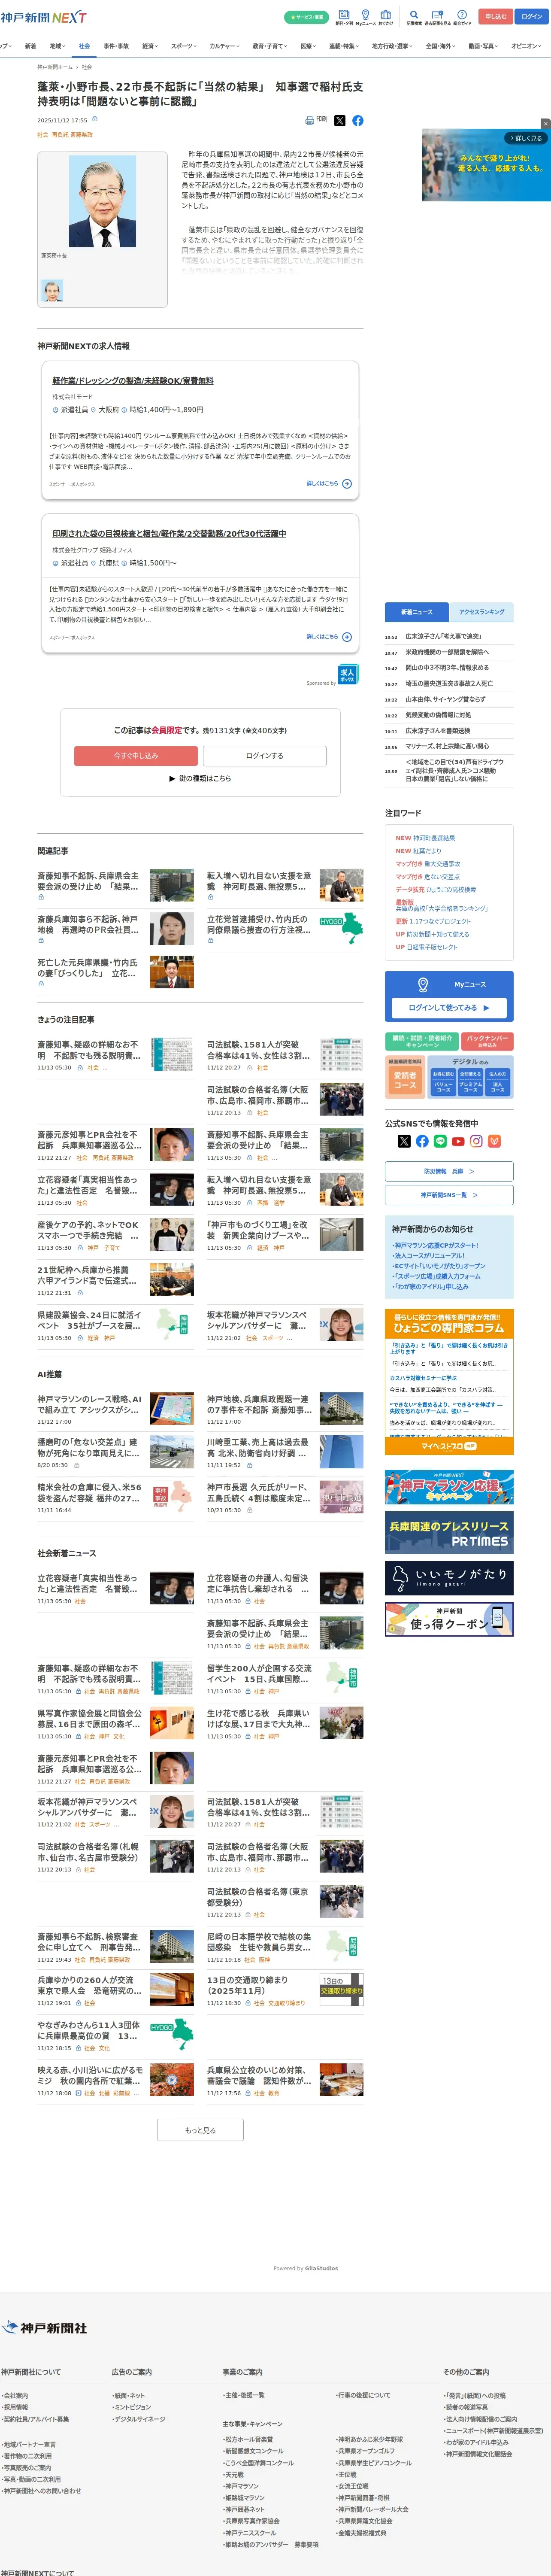Share article on Facebook icon
Image resolution: width=551 pixels, height=2576 pixels.
point(357,120)
